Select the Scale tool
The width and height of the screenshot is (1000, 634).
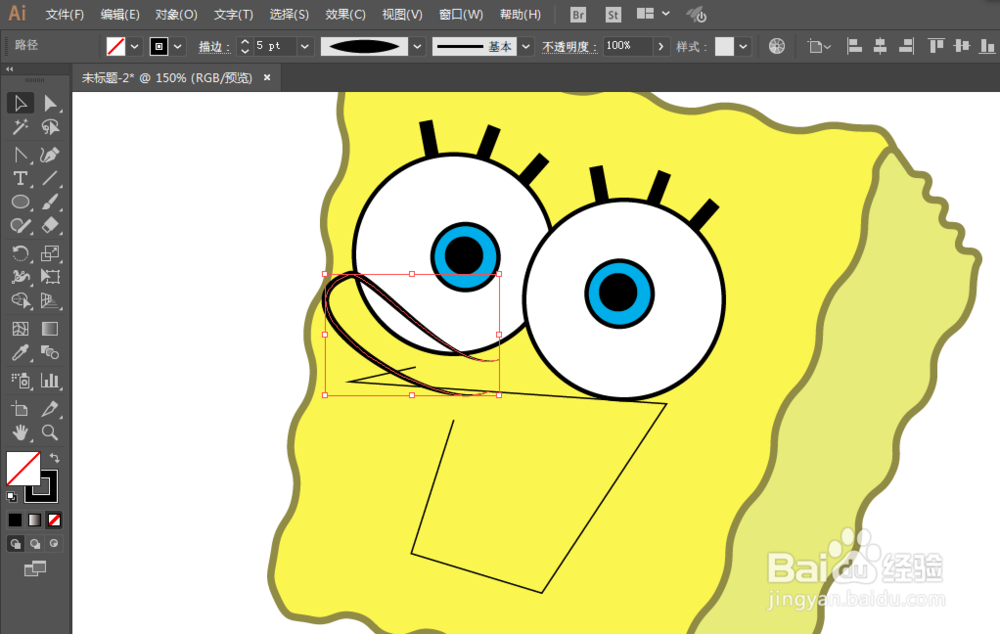pos(50,253)
